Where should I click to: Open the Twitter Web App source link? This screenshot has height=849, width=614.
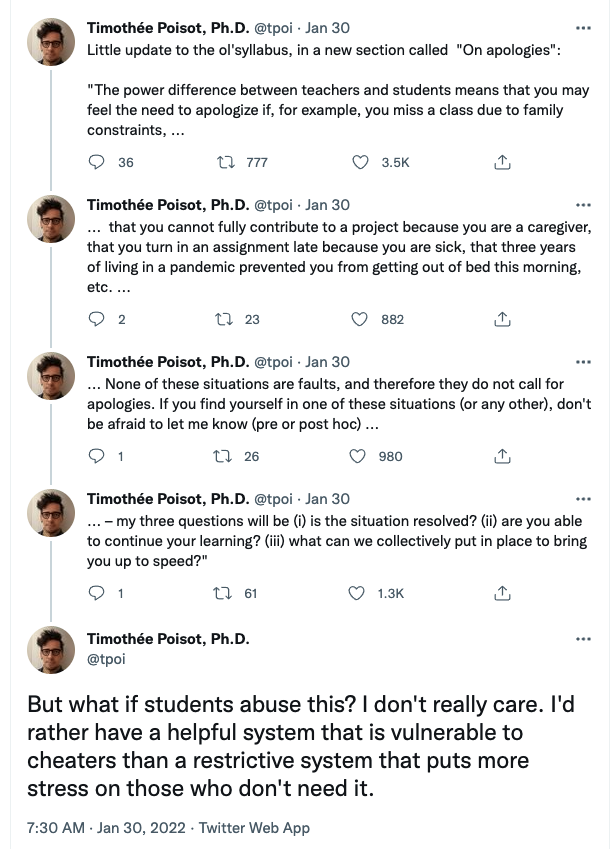[254, 828]
